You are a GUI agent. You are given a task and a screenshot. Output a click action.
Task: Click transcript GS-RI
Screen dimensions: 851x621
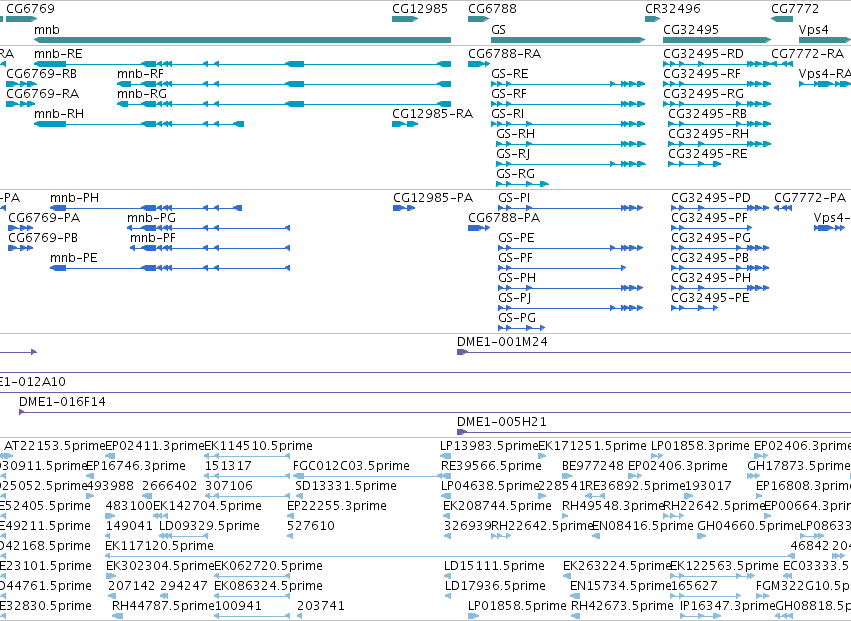coord(568,124)
